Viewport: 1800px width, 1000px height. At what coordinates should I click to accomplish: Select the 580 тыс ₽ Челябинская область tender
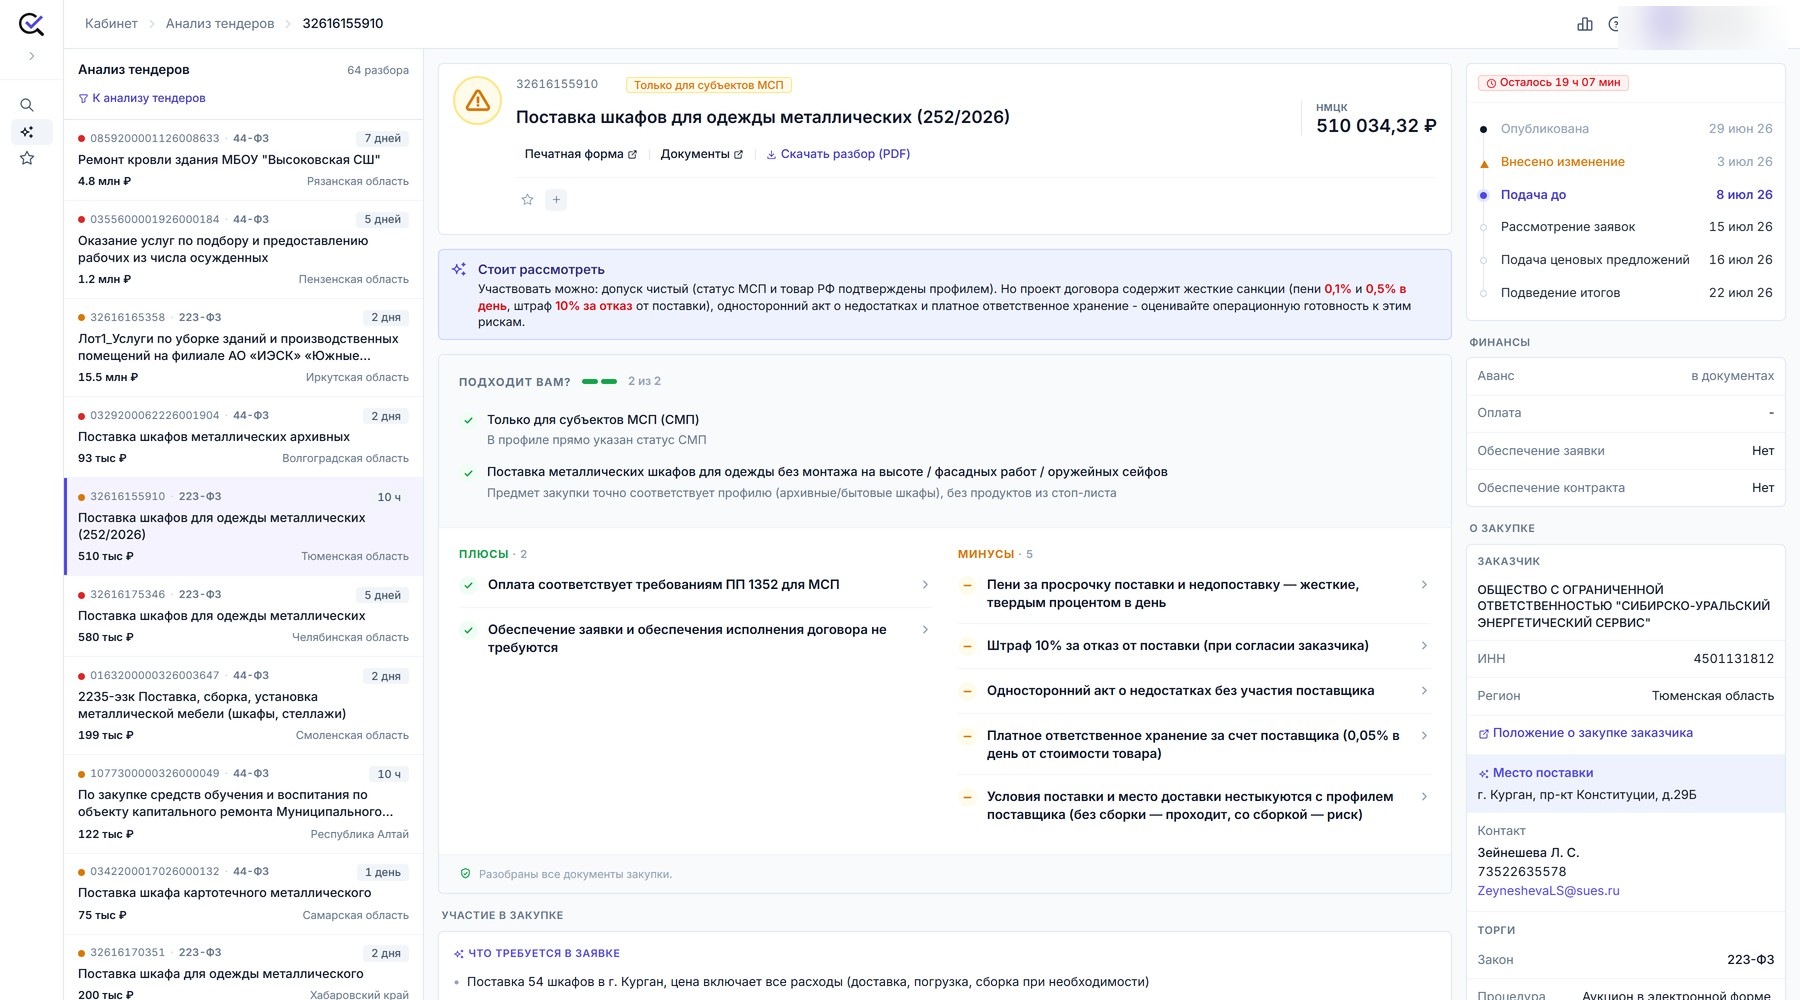(x=243, y=616)
